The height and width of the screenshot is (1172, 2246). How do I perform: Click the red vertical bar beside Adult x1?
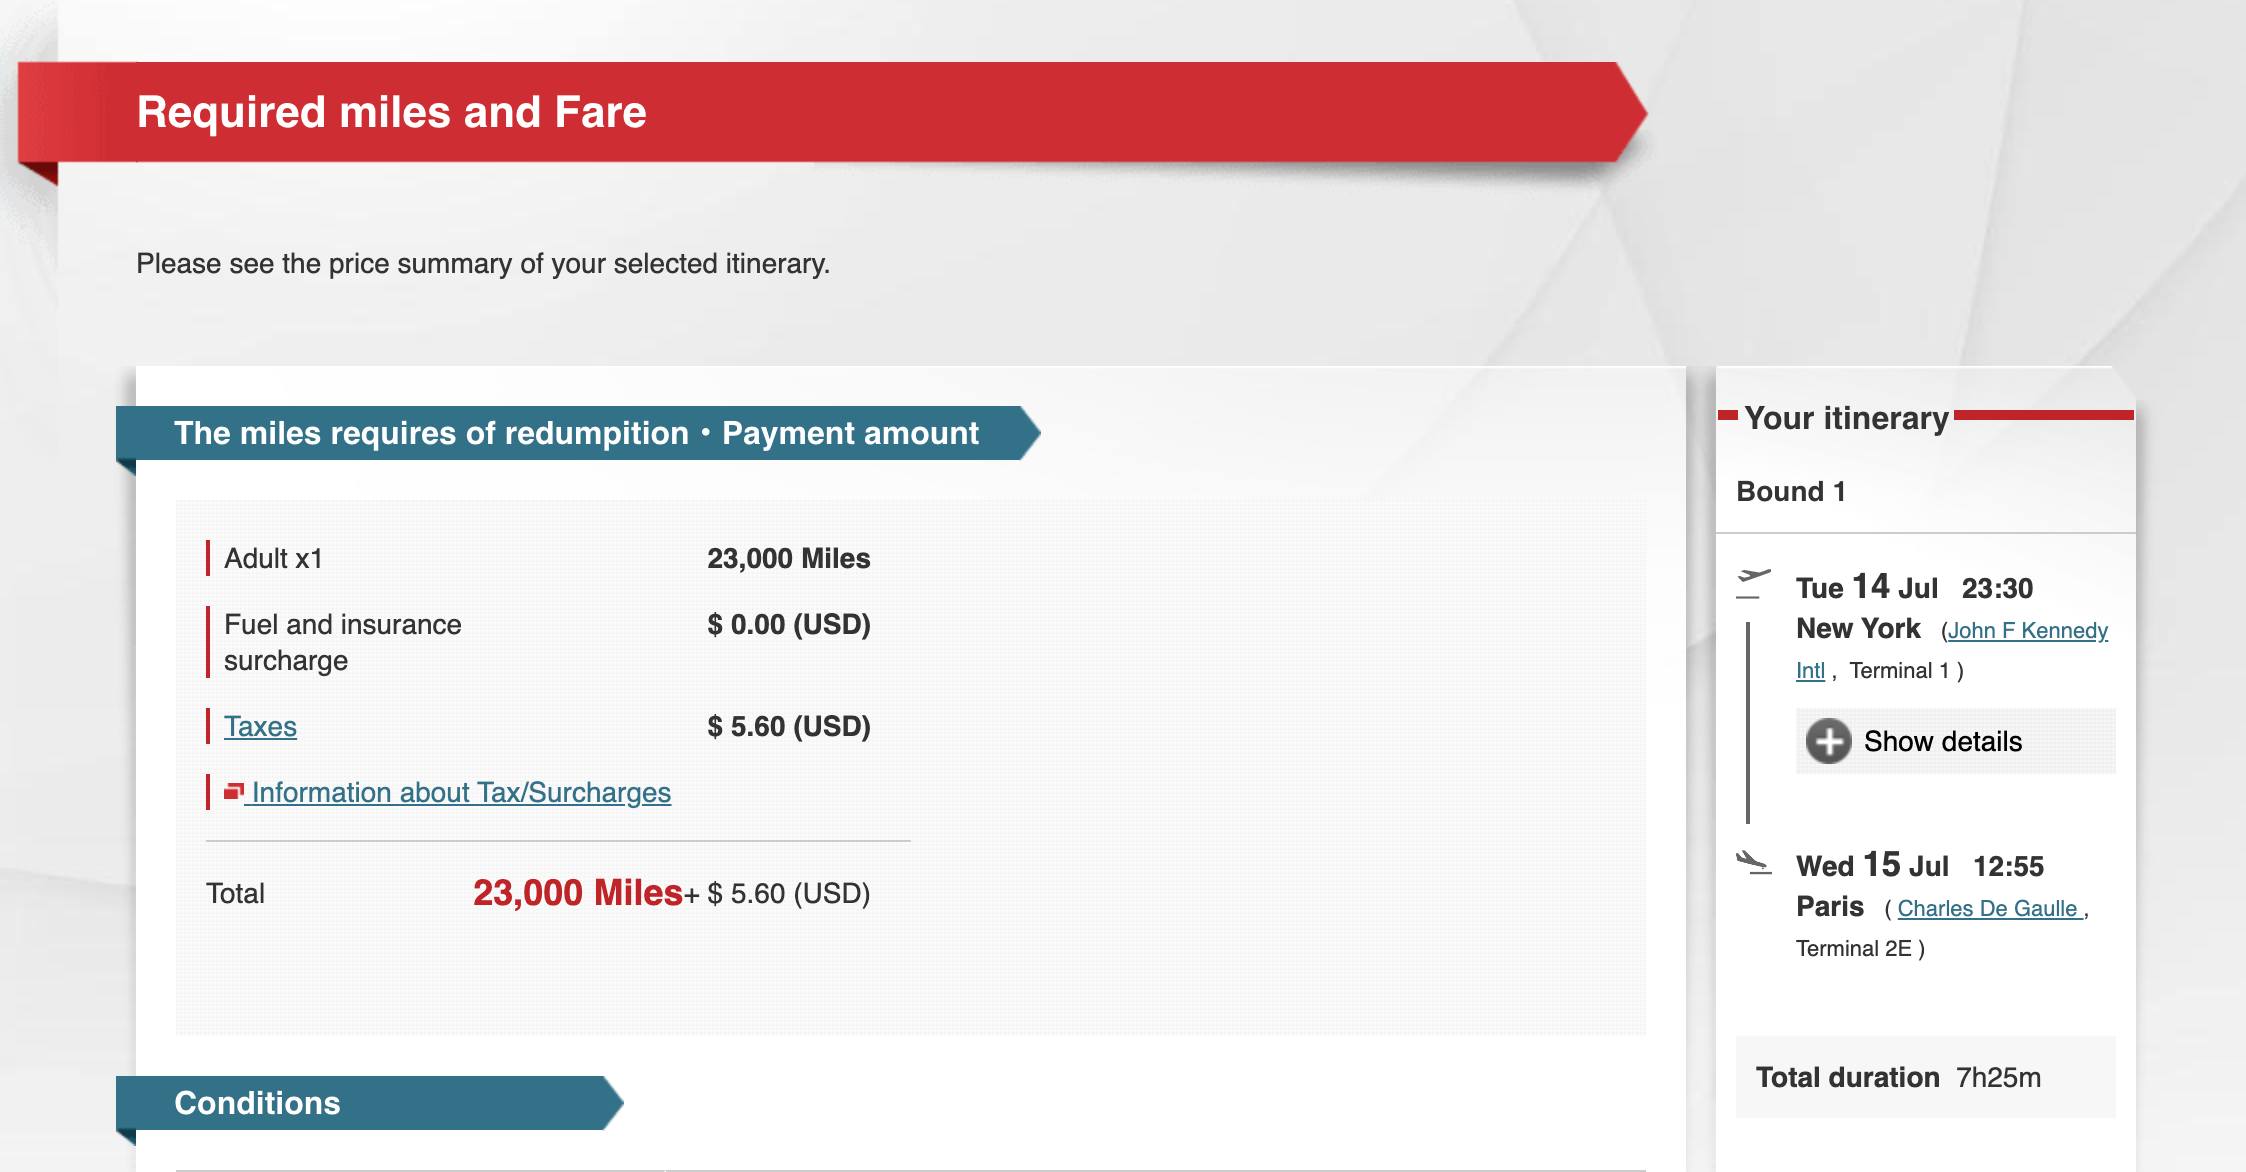(208, 558)
